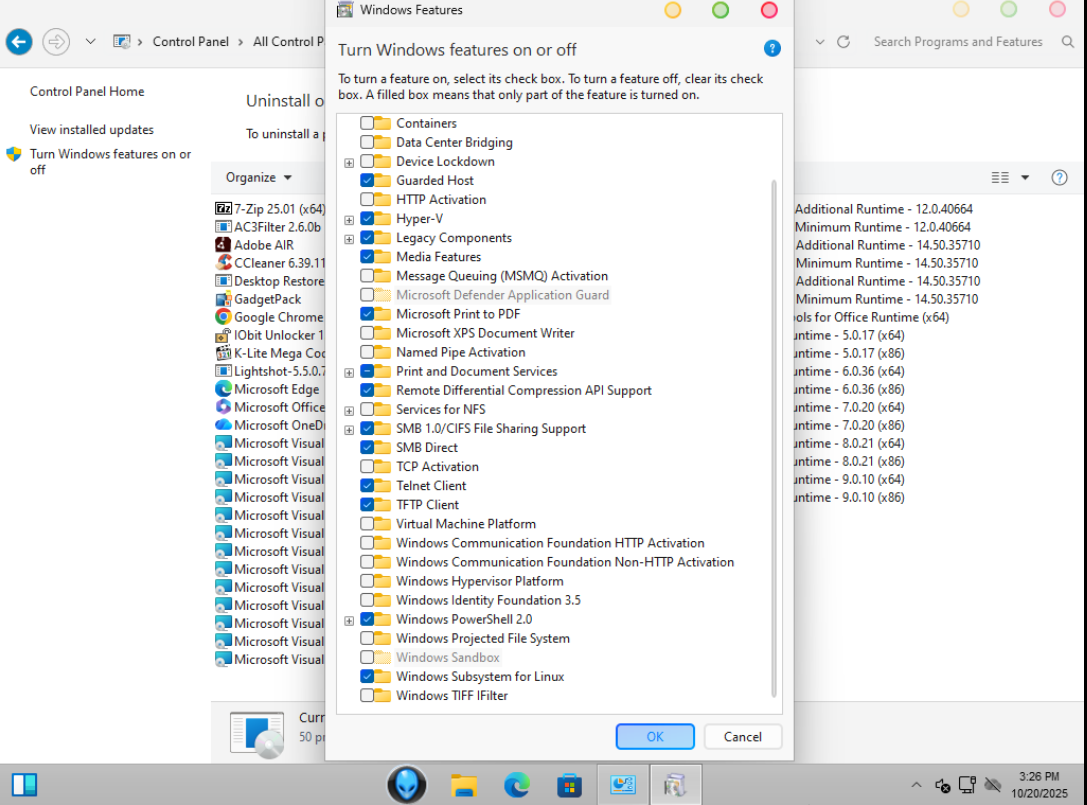Click the Search Programs and Features field
Screen dimensions: 1087x805
pyautogui.click(x=959, y=42)
